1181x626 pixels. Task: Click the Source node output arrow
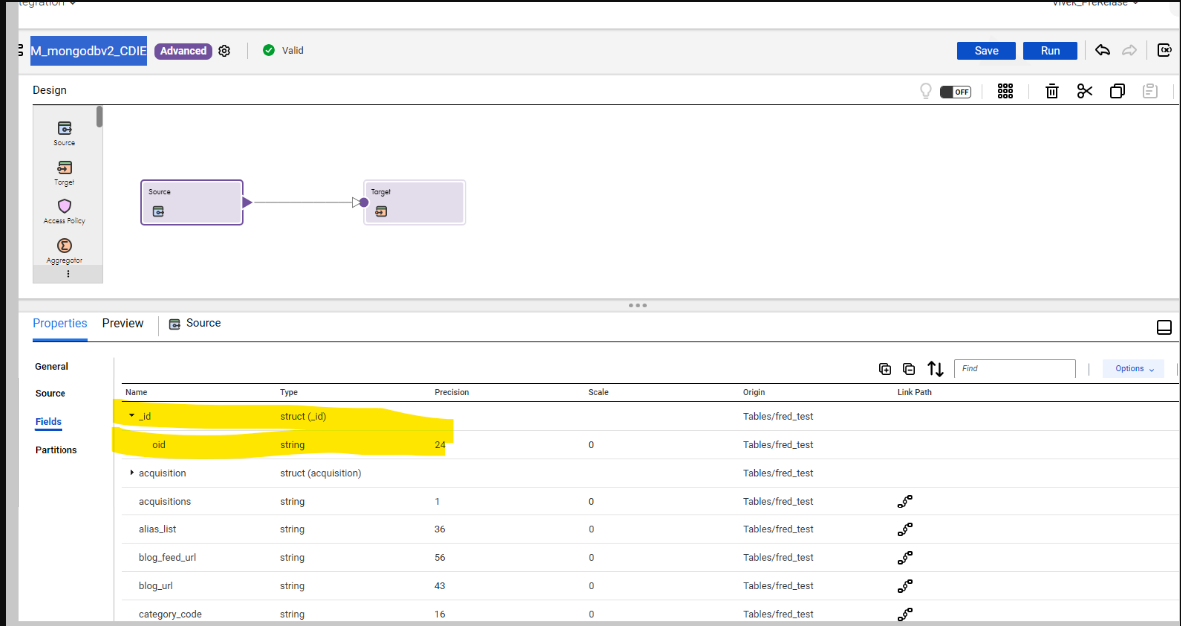[247, 202]
